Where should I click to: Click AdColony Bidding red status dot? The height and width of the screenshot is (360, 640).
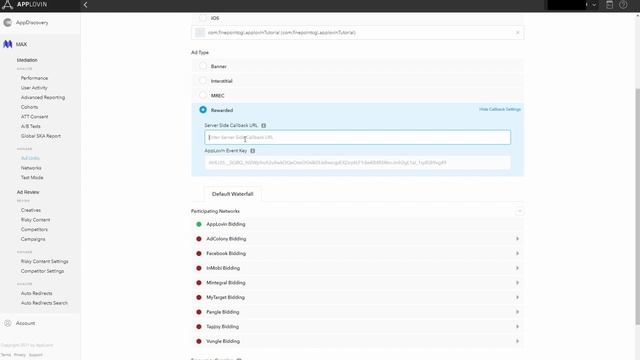199,239
